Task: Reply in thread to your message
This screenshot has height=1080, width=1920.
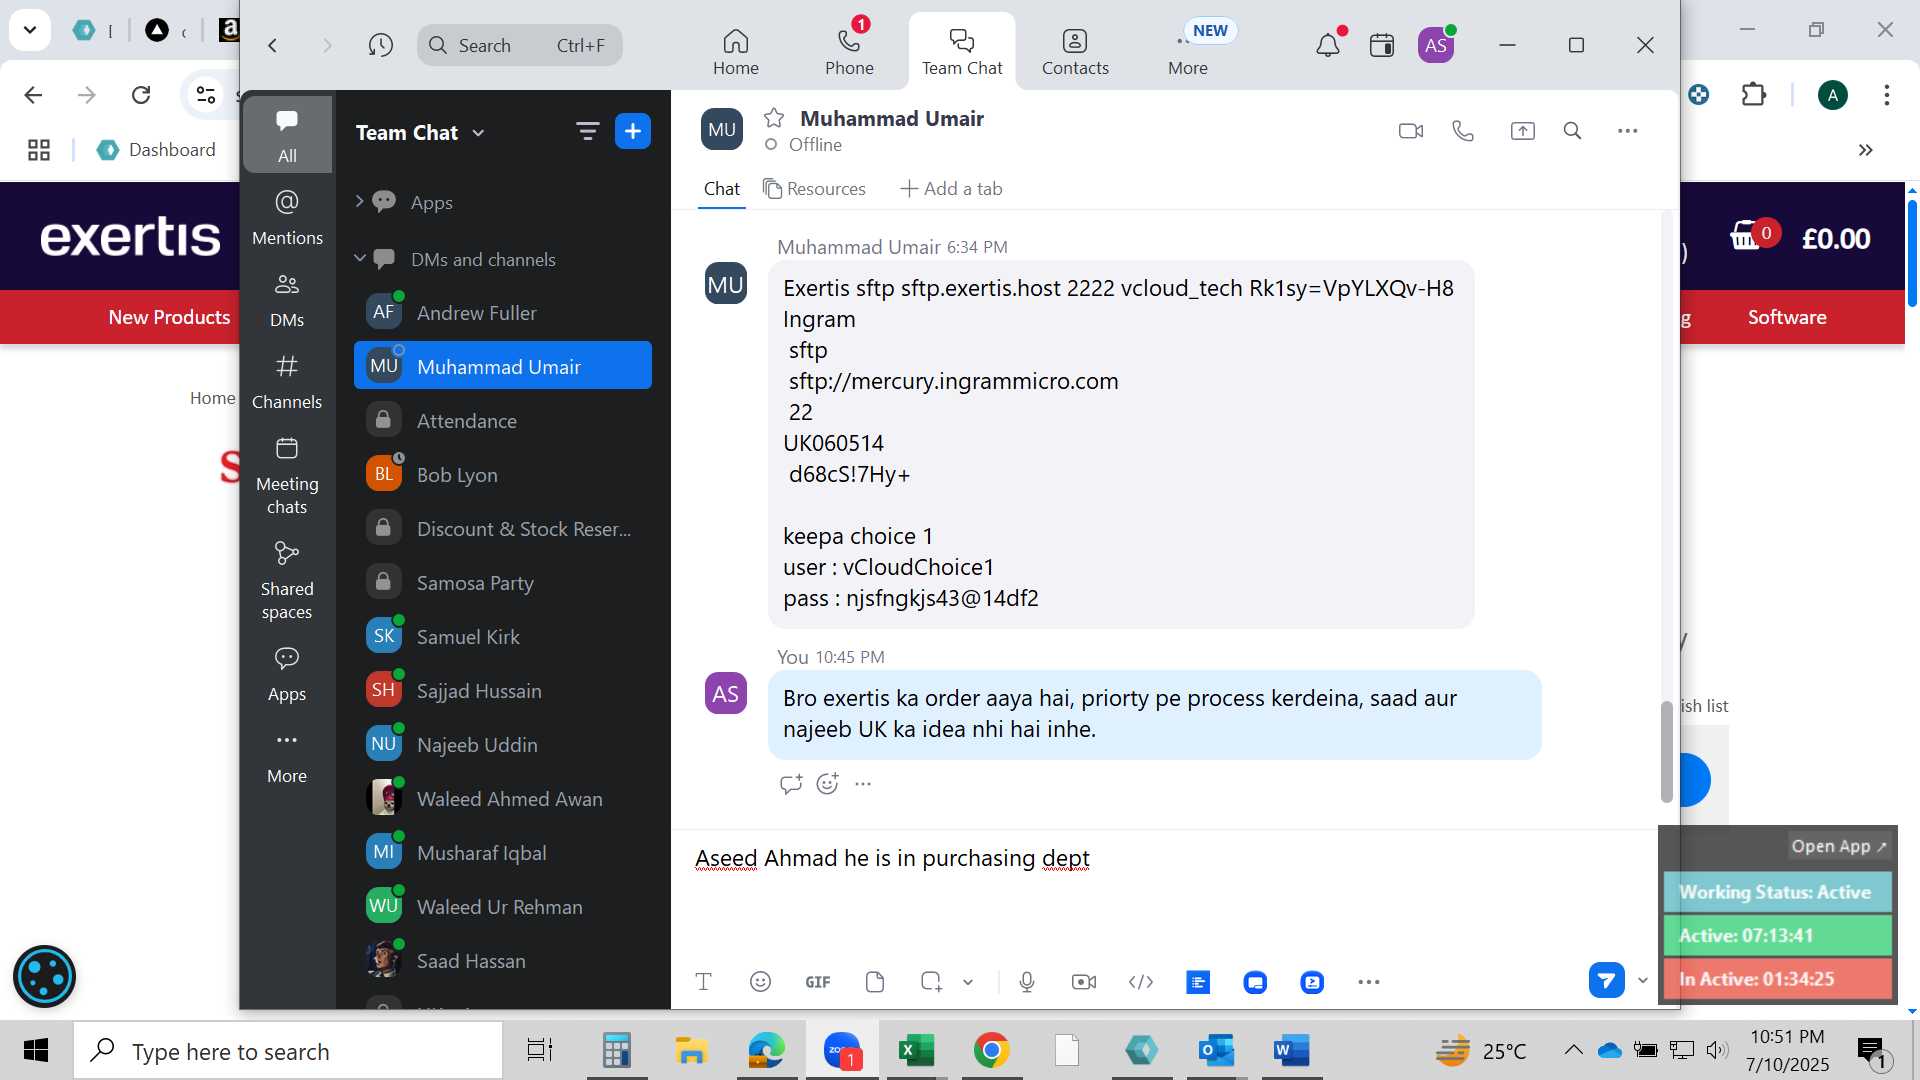Action: [x=790, y=784]
